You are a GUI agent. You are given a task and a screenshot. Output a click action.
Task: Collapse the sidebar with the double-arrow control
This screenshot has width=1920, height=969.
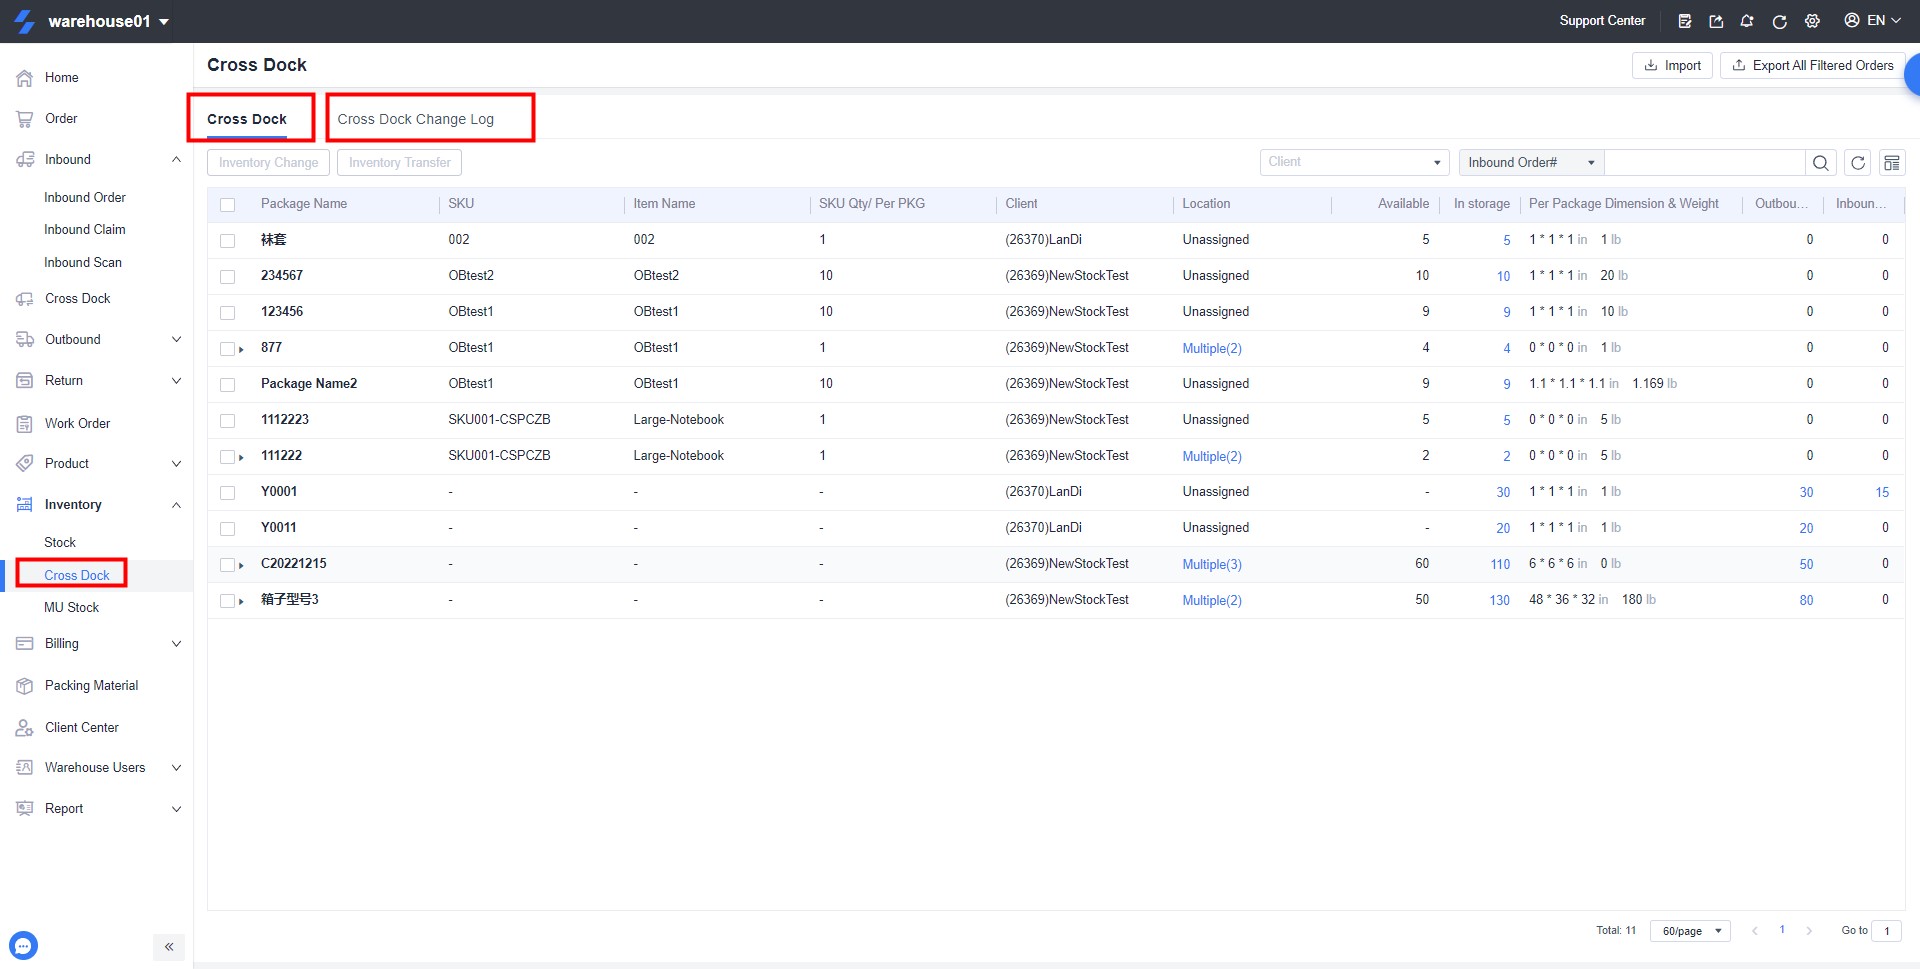[x=168, y=947]
